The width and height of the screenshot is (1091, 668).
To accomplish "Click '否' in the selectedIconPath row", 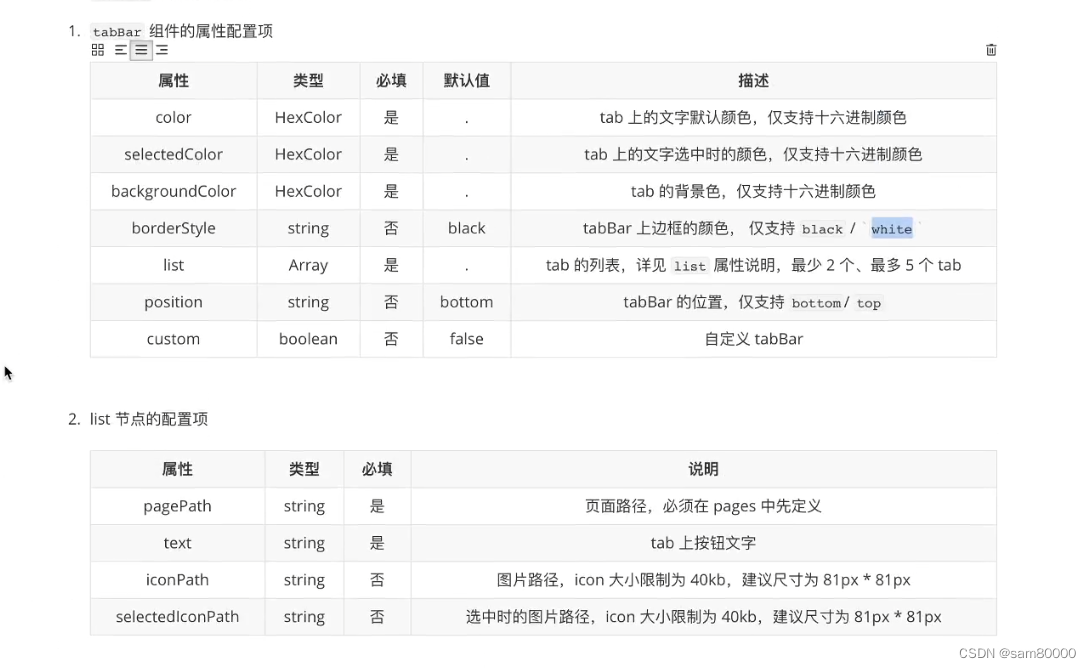I will point(377,617).
